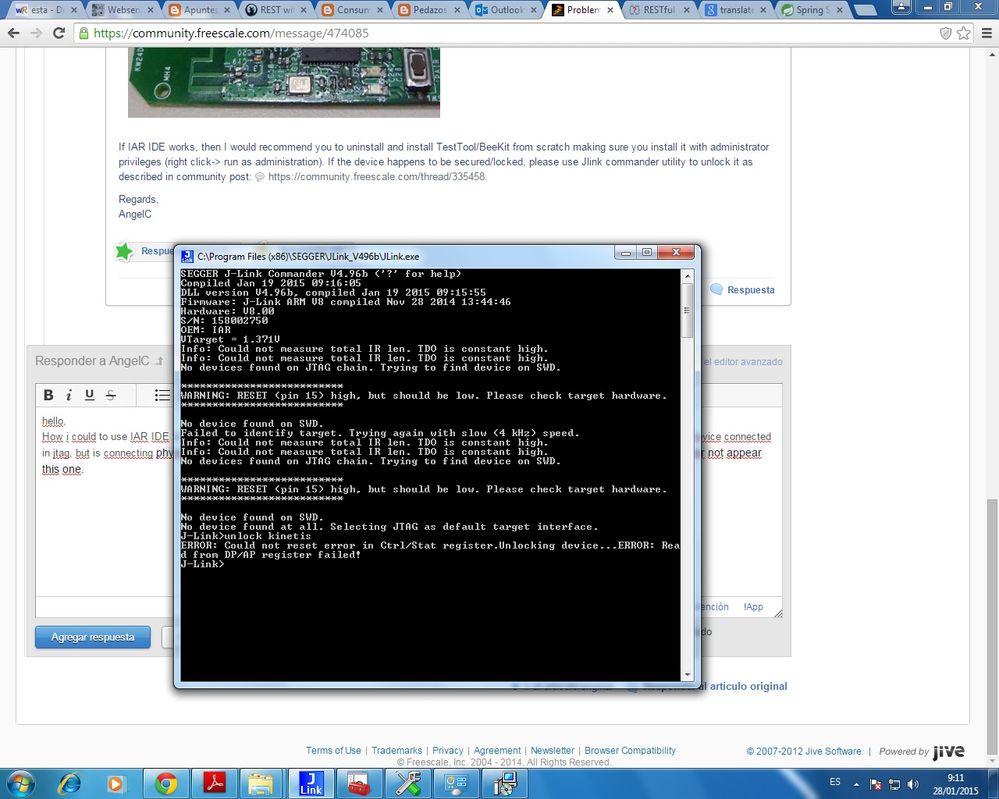
Task: Click the browser Forward arrow
Action: pos(36,33)
